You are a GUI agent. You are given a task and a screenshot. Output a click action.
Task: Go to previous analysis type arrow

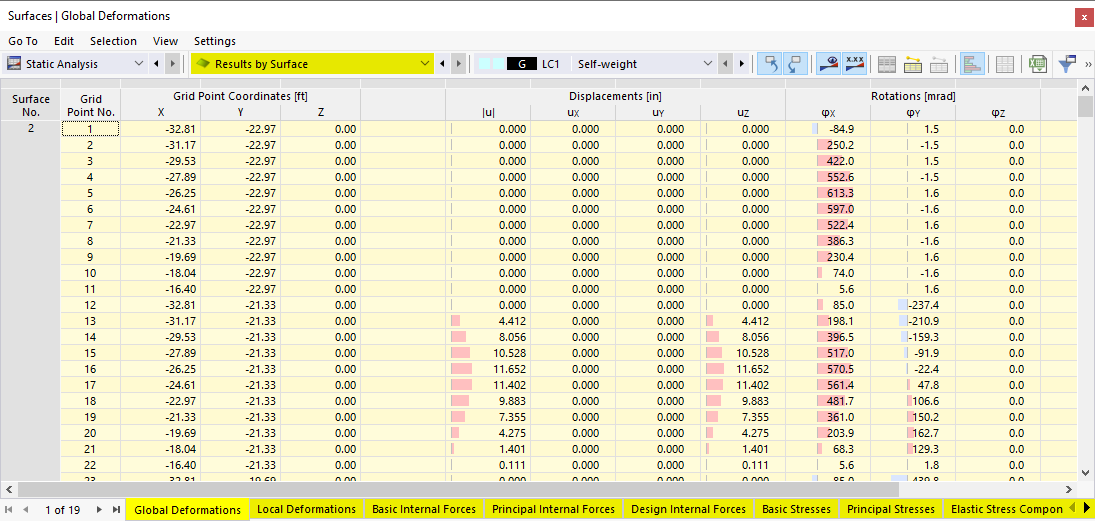coord(156,64)
